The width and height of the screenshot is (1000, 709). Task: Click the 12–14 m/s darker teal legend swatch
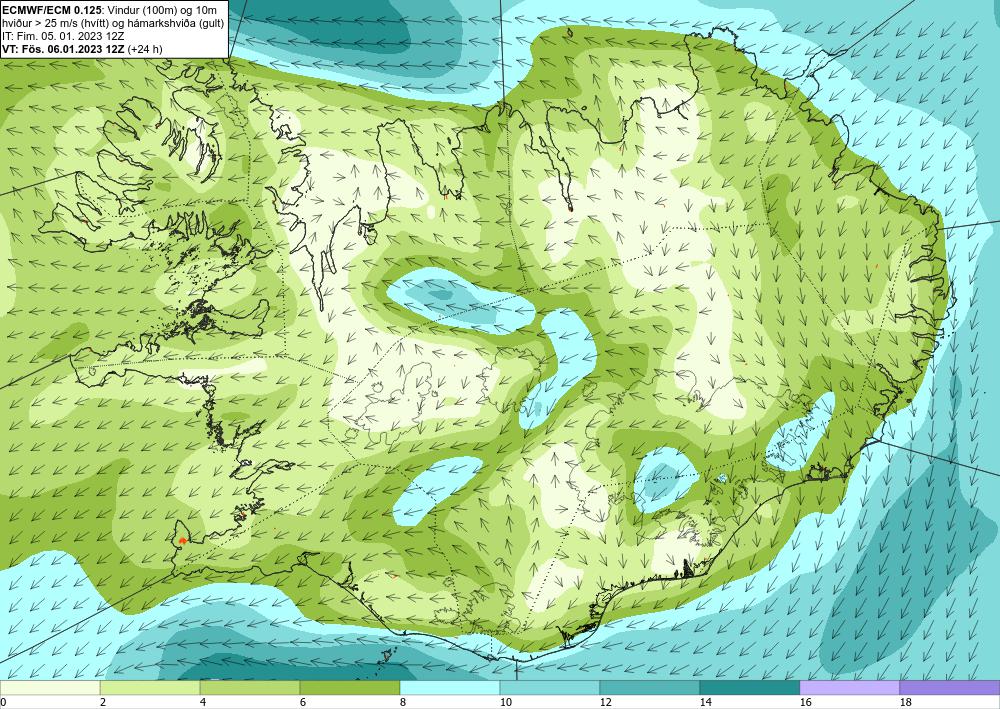coord(650,688)
